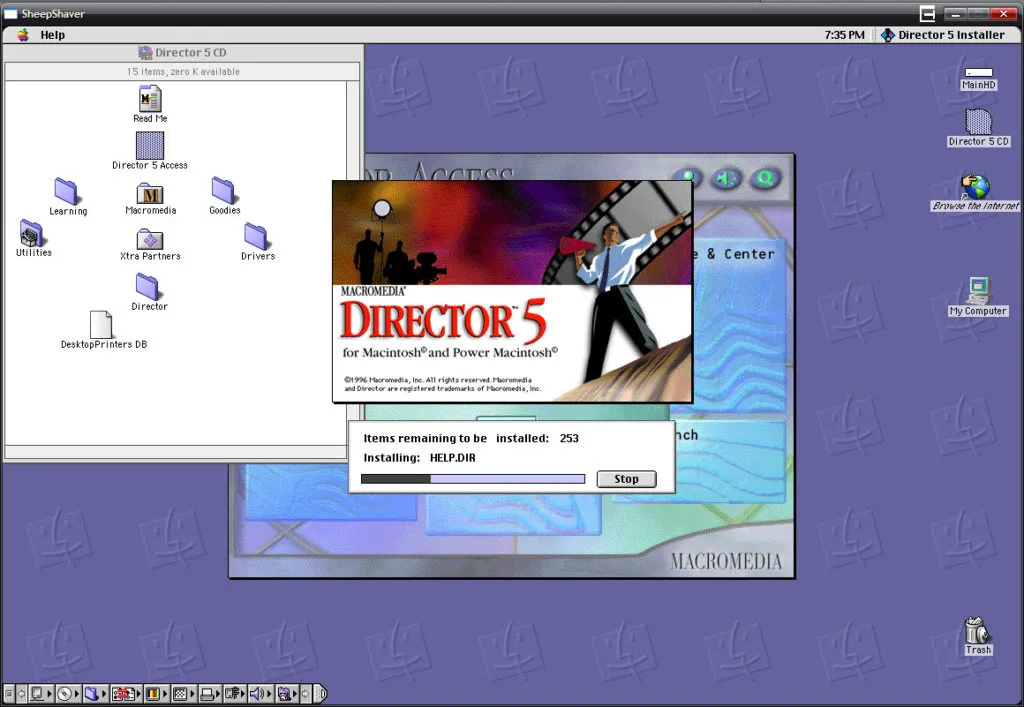Stop the installation
The image size is (1024, 707).
(x=626, y=479)
